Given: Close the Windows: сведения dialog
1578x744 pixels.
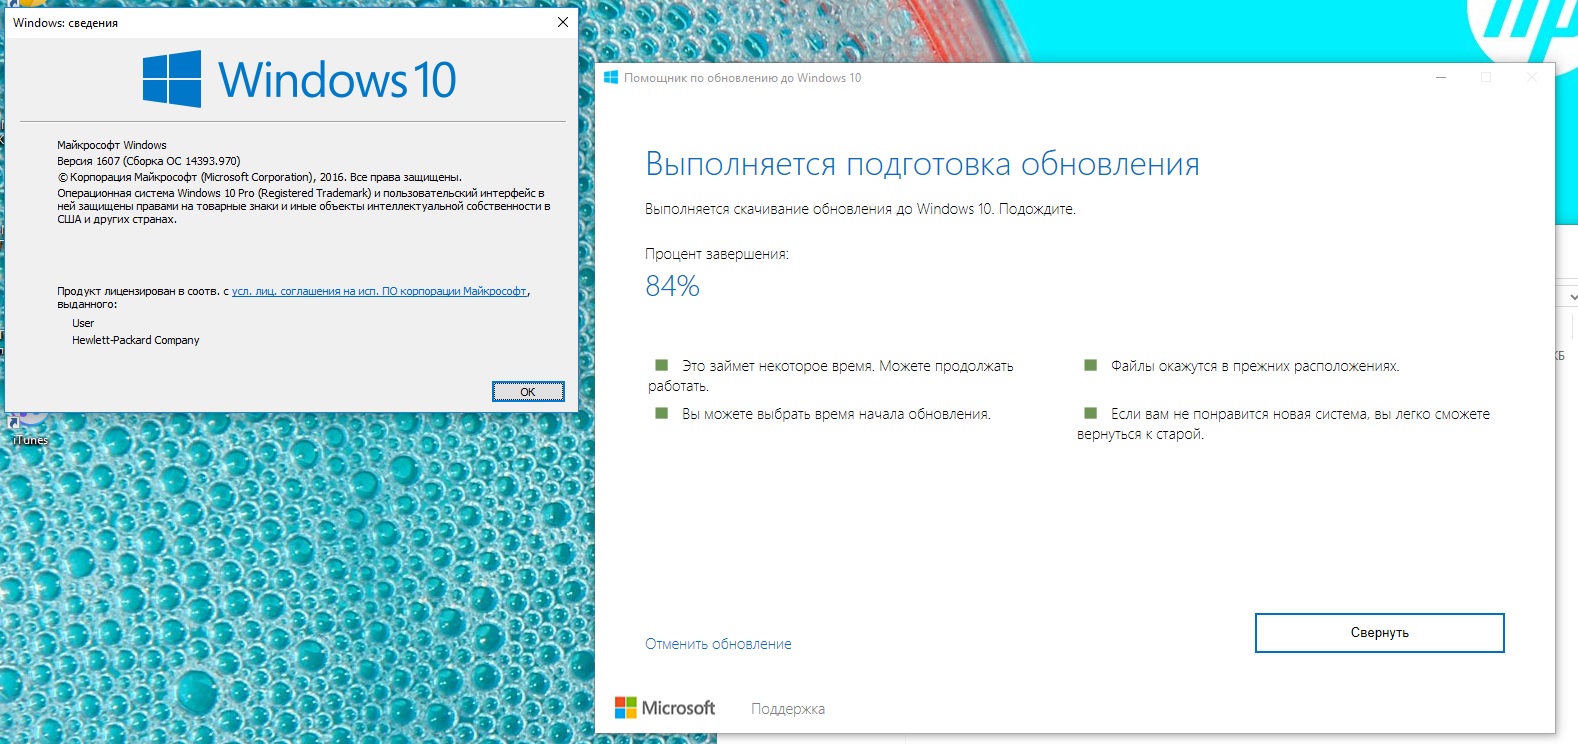Looking at the screenshot, I should (x=563, y=22).
